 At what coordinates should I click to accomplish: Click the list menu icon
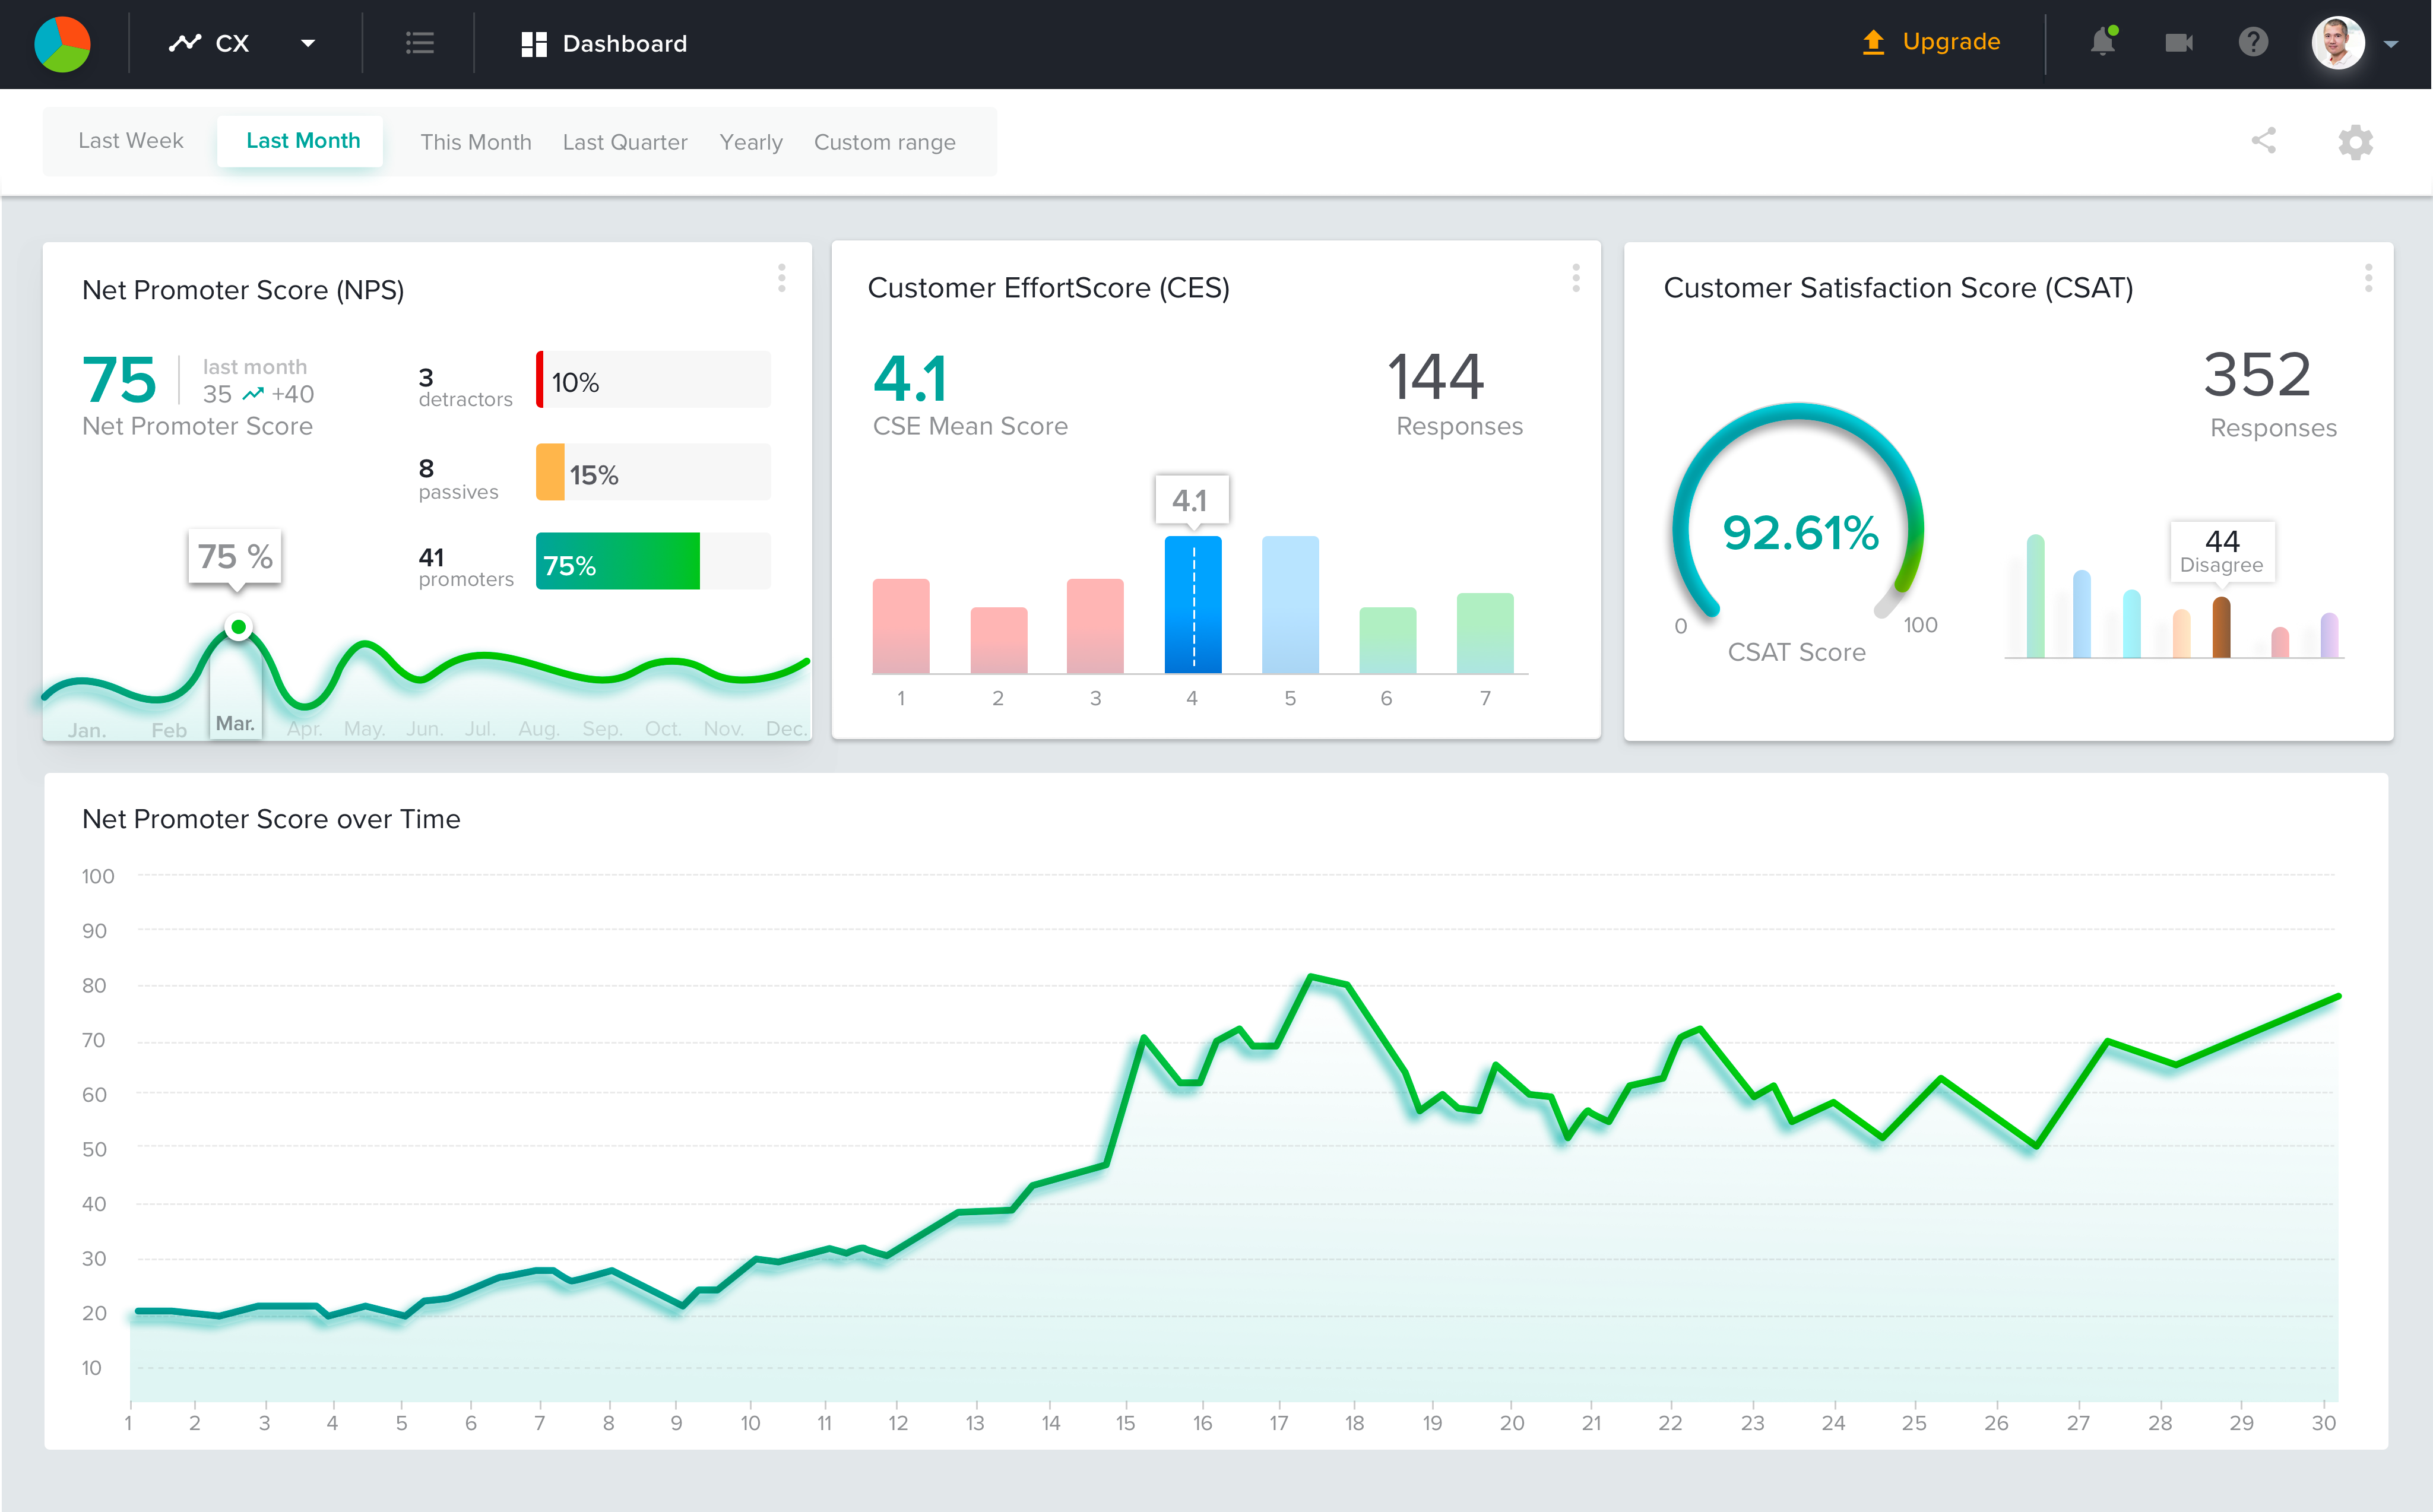click(419, 43)
